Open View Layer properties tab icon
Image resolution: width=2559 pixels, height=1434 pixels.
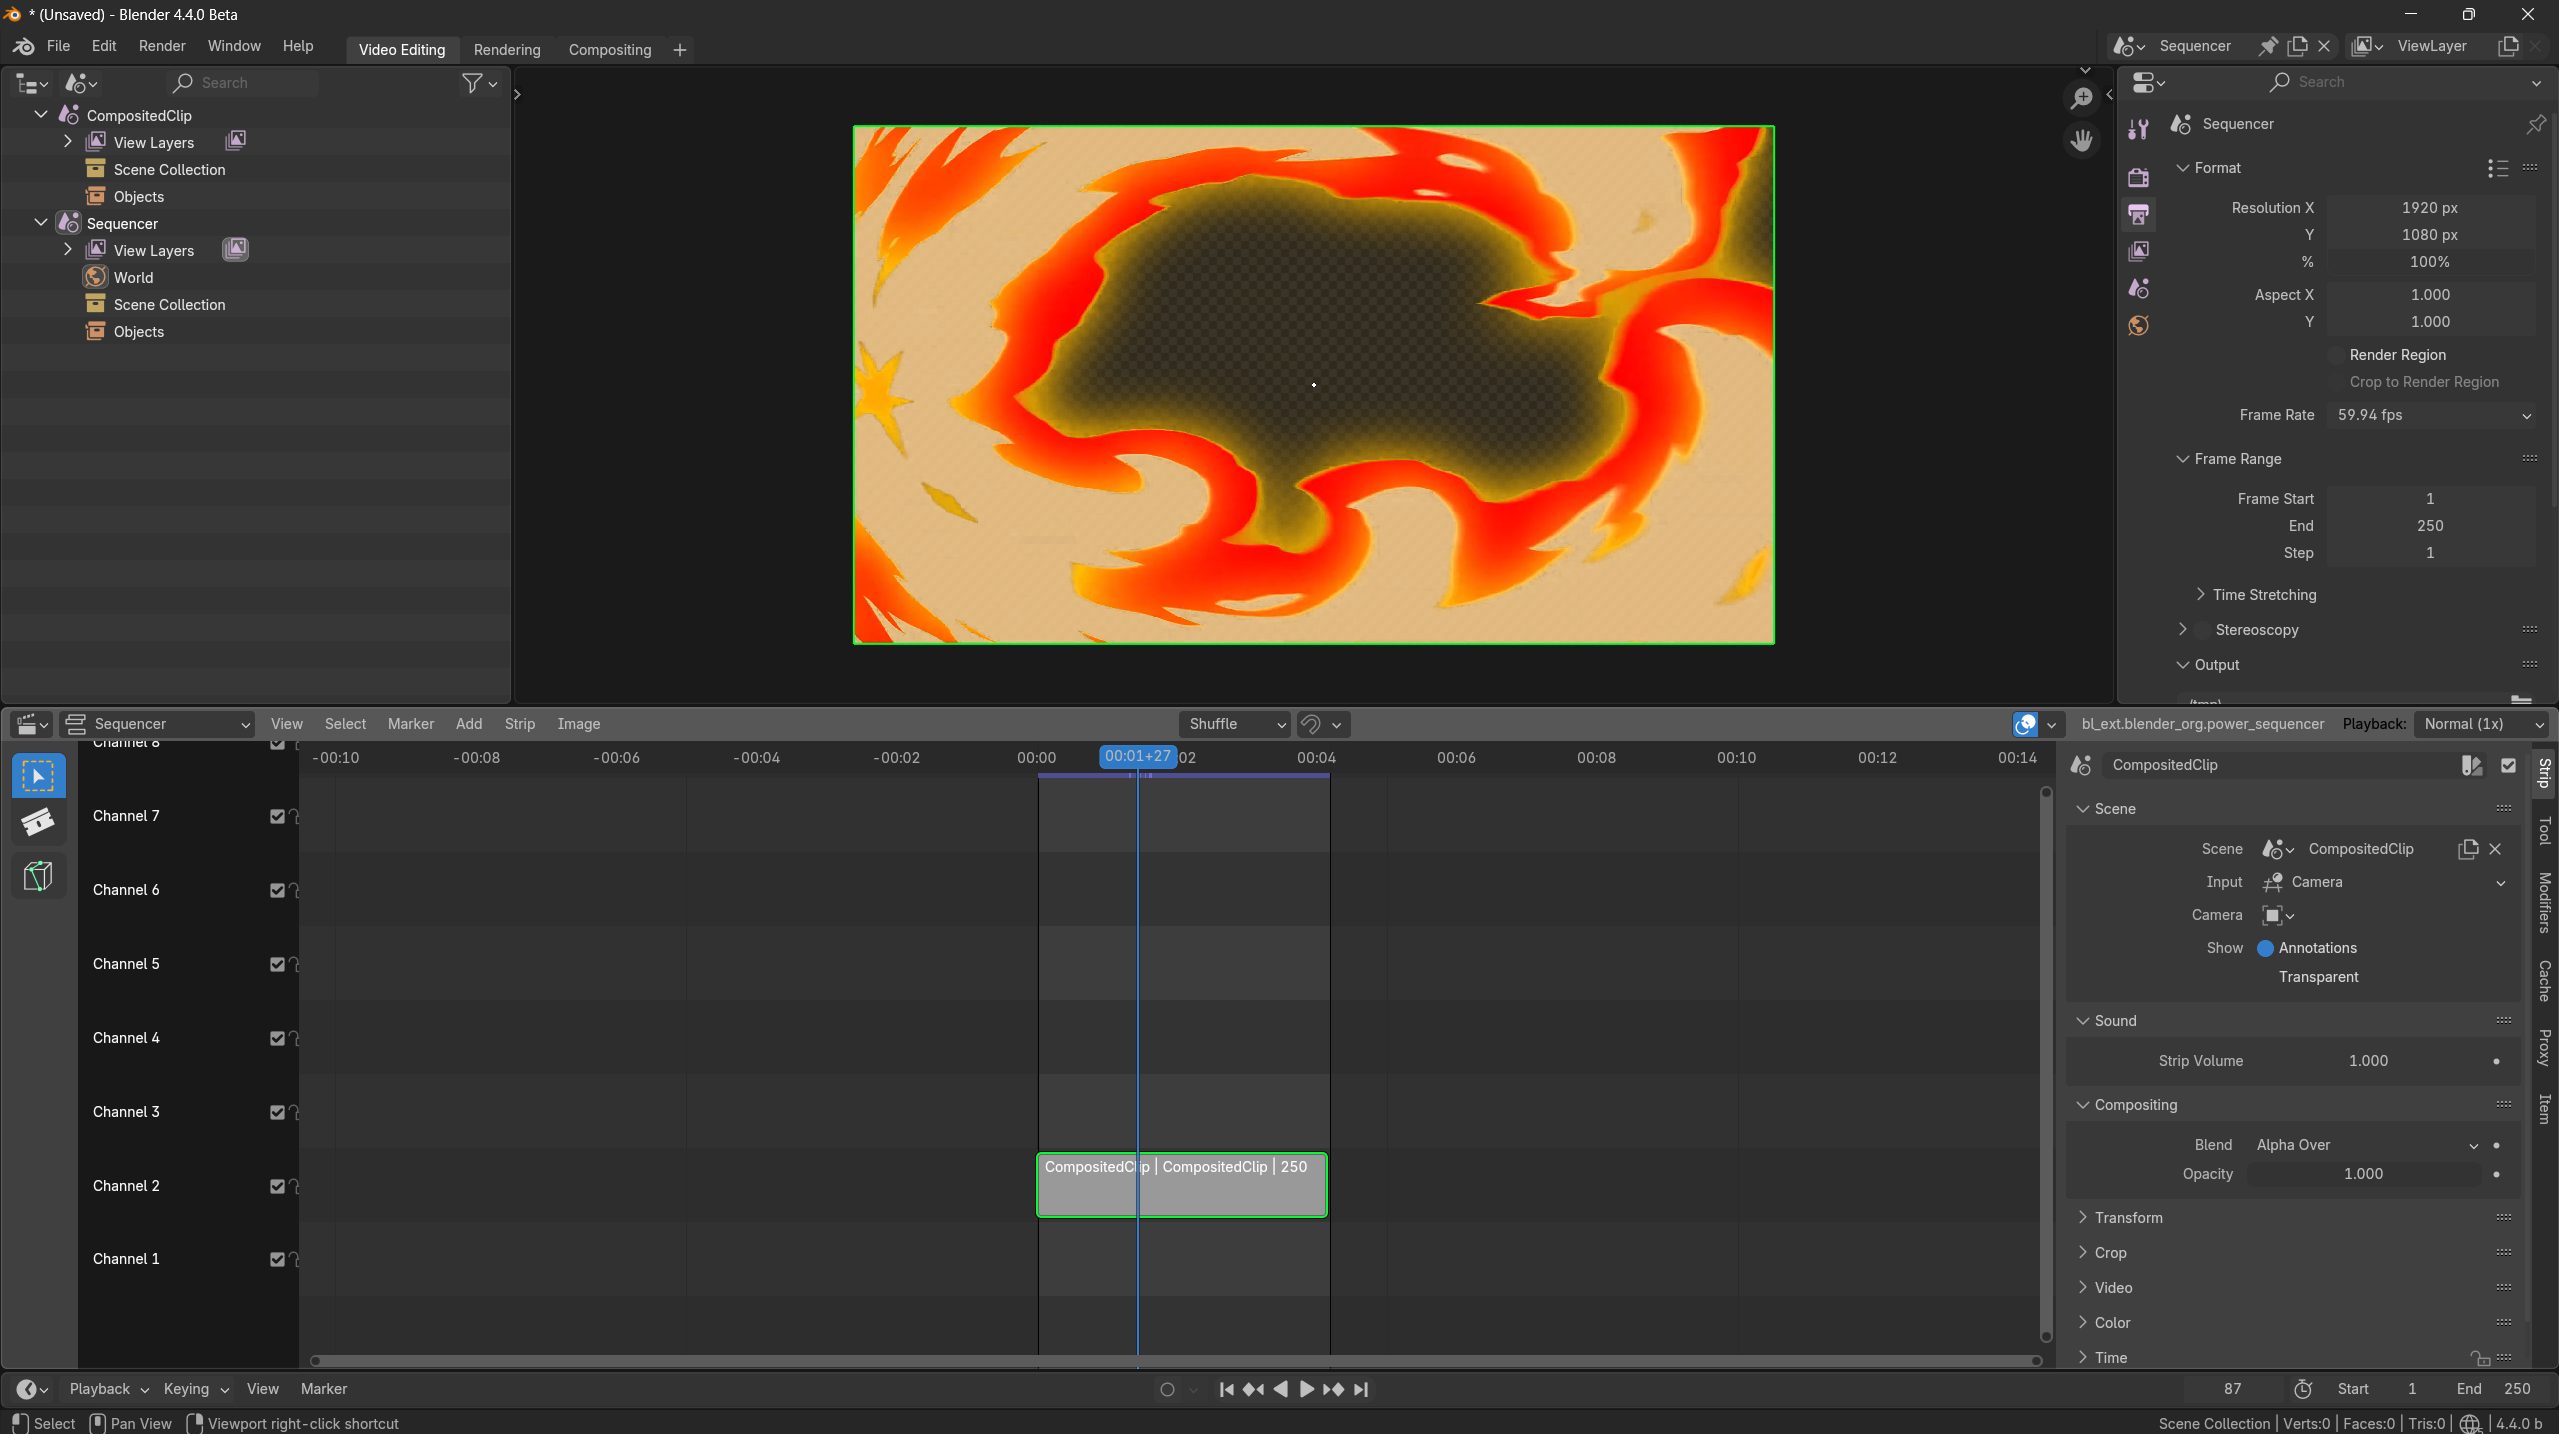coord(2139,251)
